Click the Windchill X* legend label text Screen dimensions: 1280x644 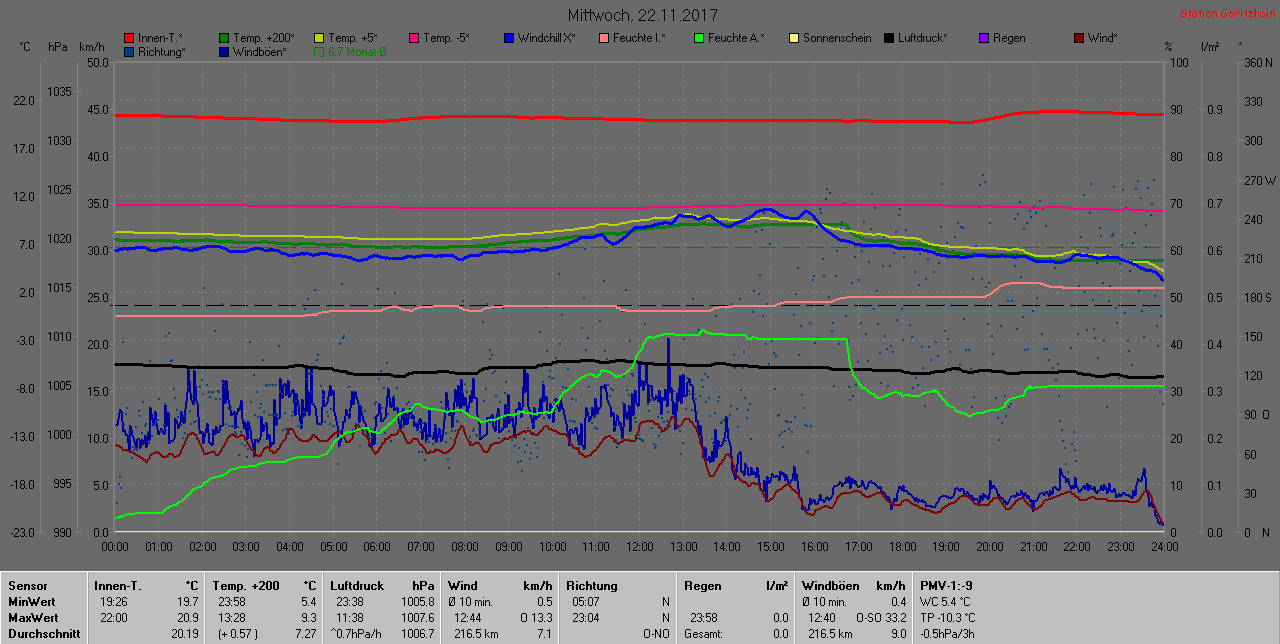pyautogui.click(x=547, y=38)
